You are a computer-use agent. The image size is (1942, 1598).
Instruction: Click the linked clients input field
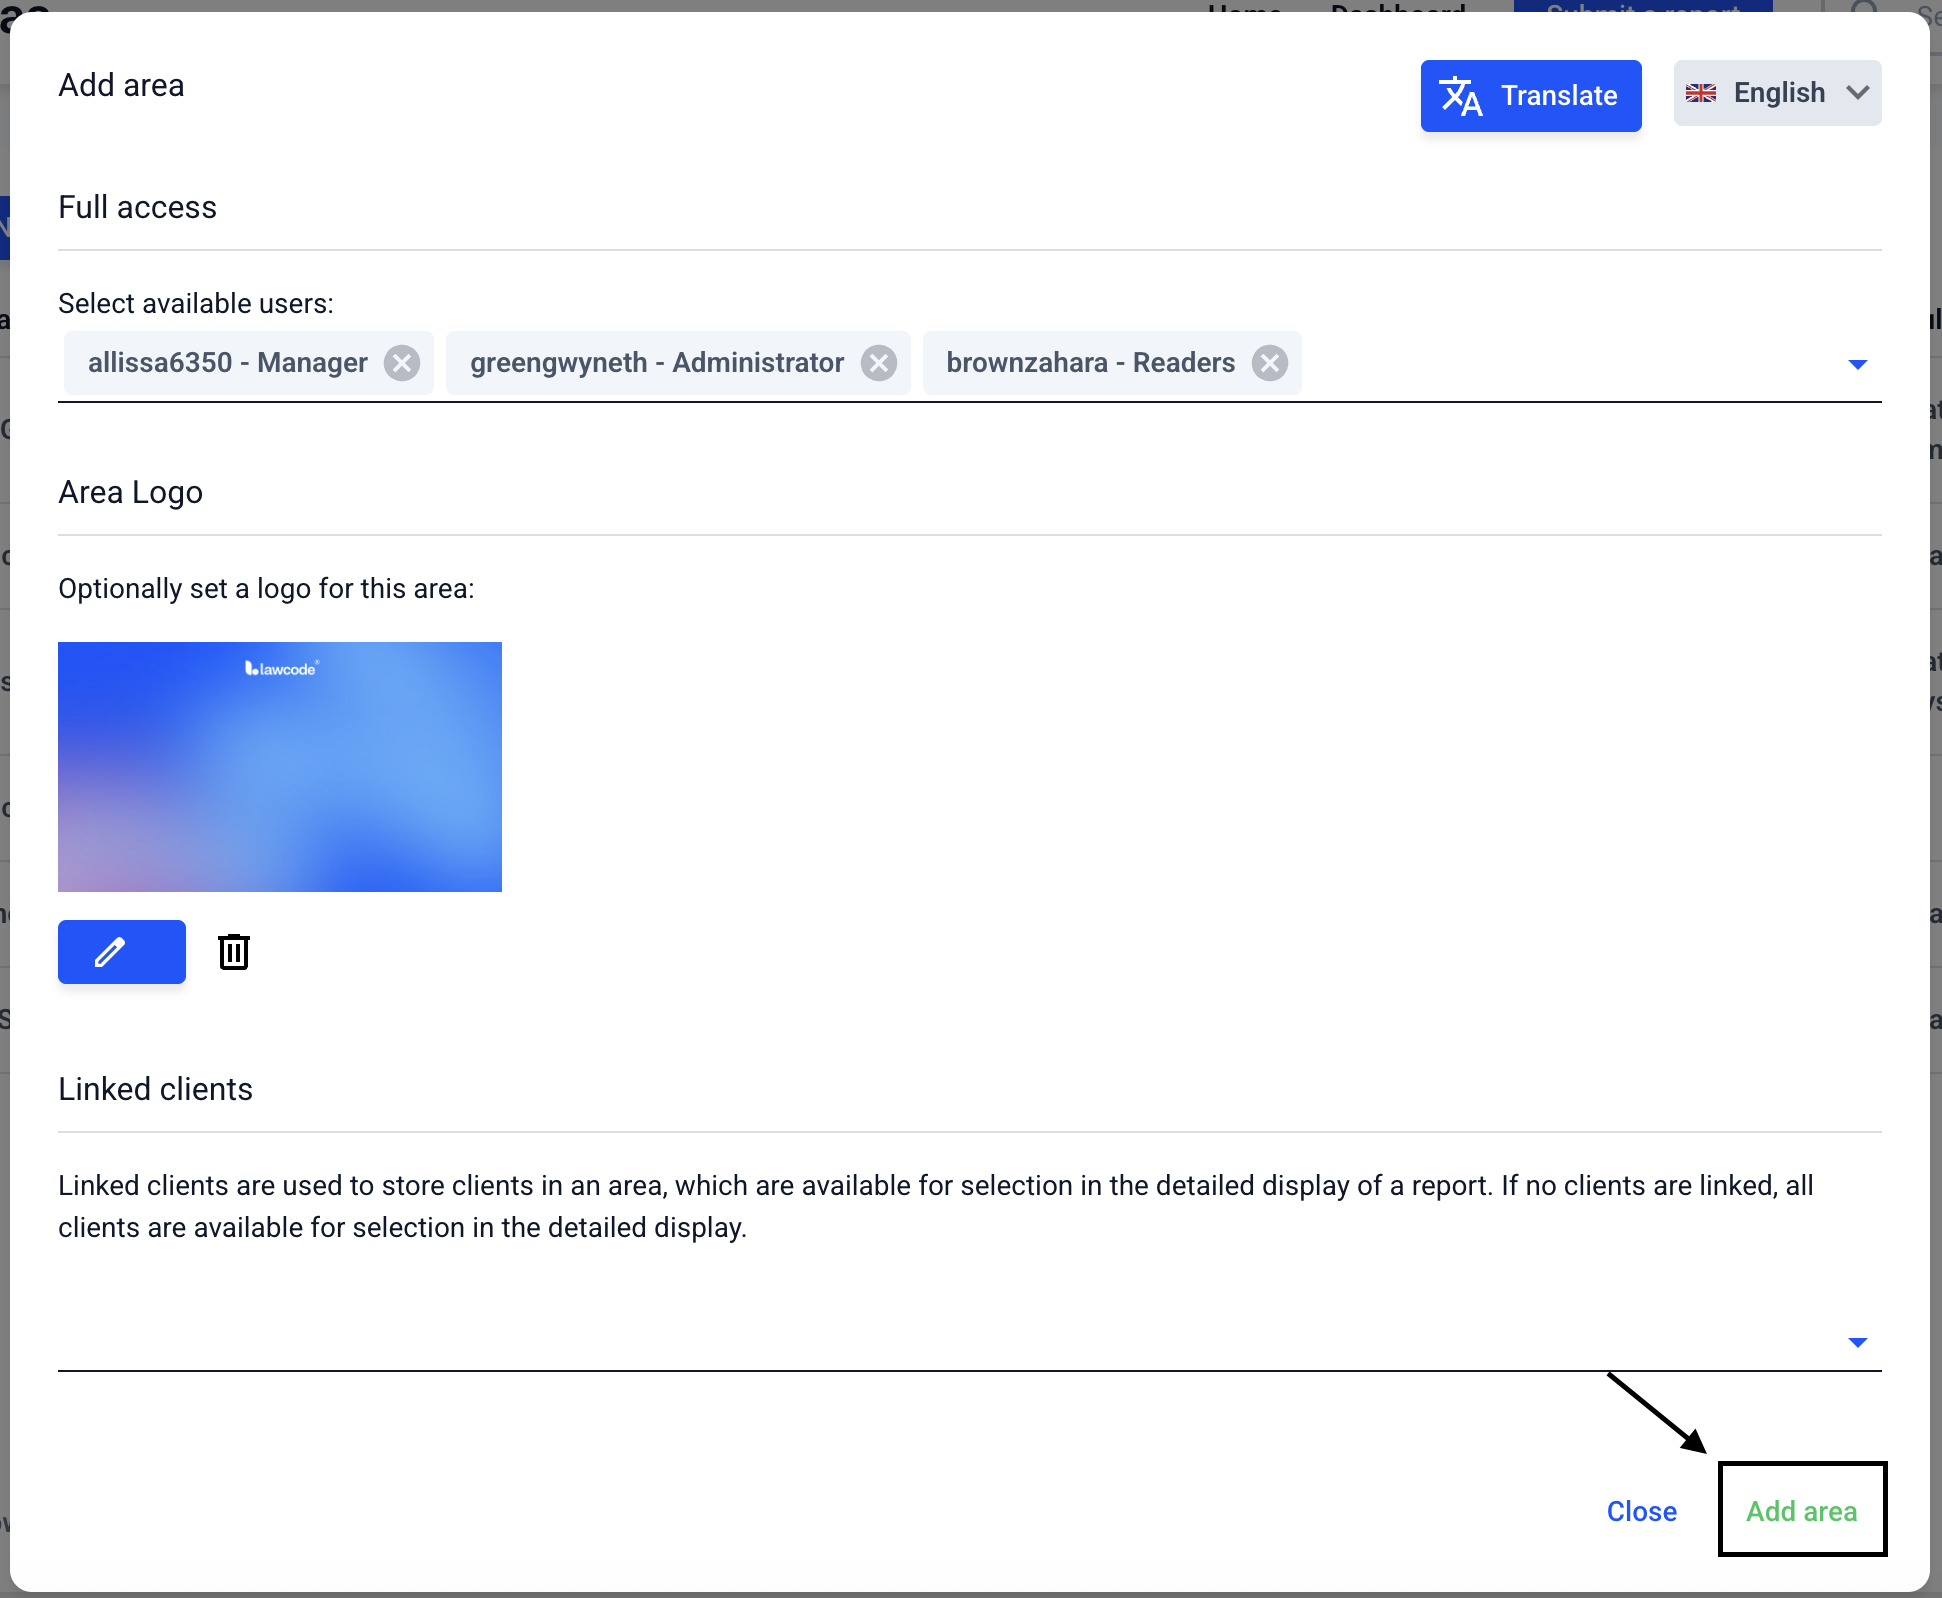click(x=900, y=1340)
